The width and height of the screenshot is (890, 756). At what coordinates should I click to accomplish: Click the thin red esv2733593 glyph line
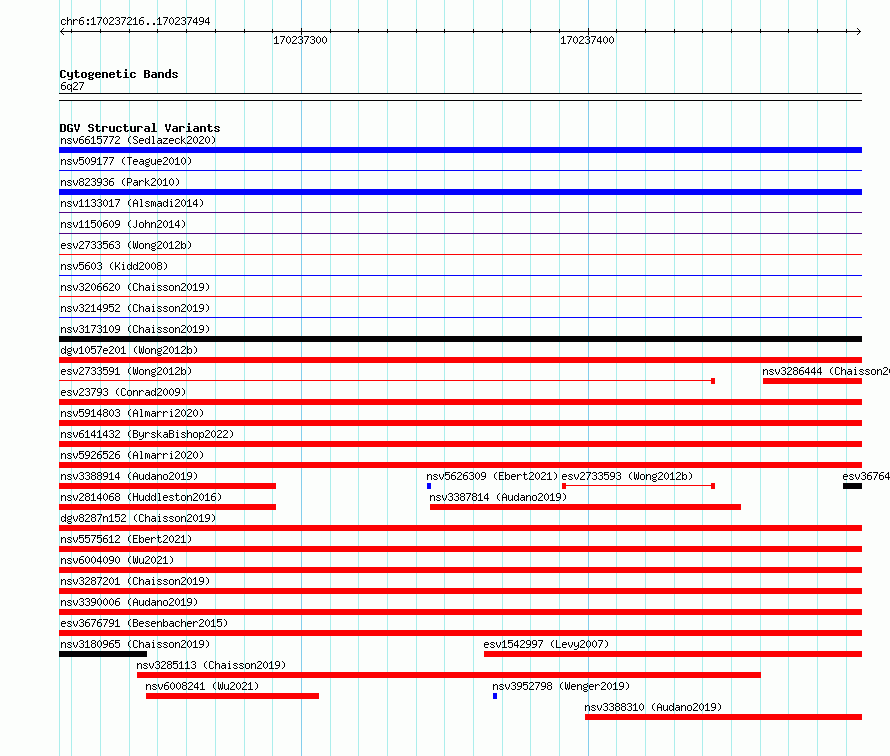point(639,486)
